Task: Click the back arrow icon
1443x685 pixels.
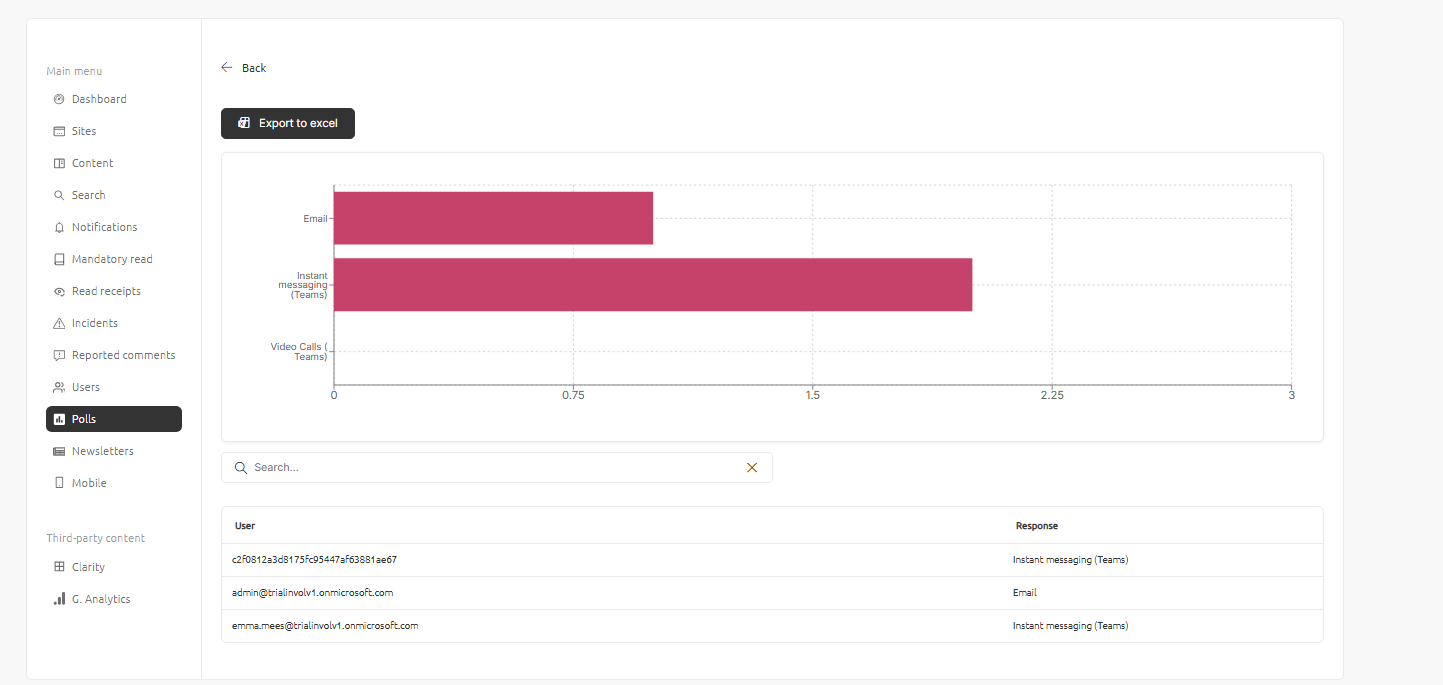Action: [x=227, y=68]
